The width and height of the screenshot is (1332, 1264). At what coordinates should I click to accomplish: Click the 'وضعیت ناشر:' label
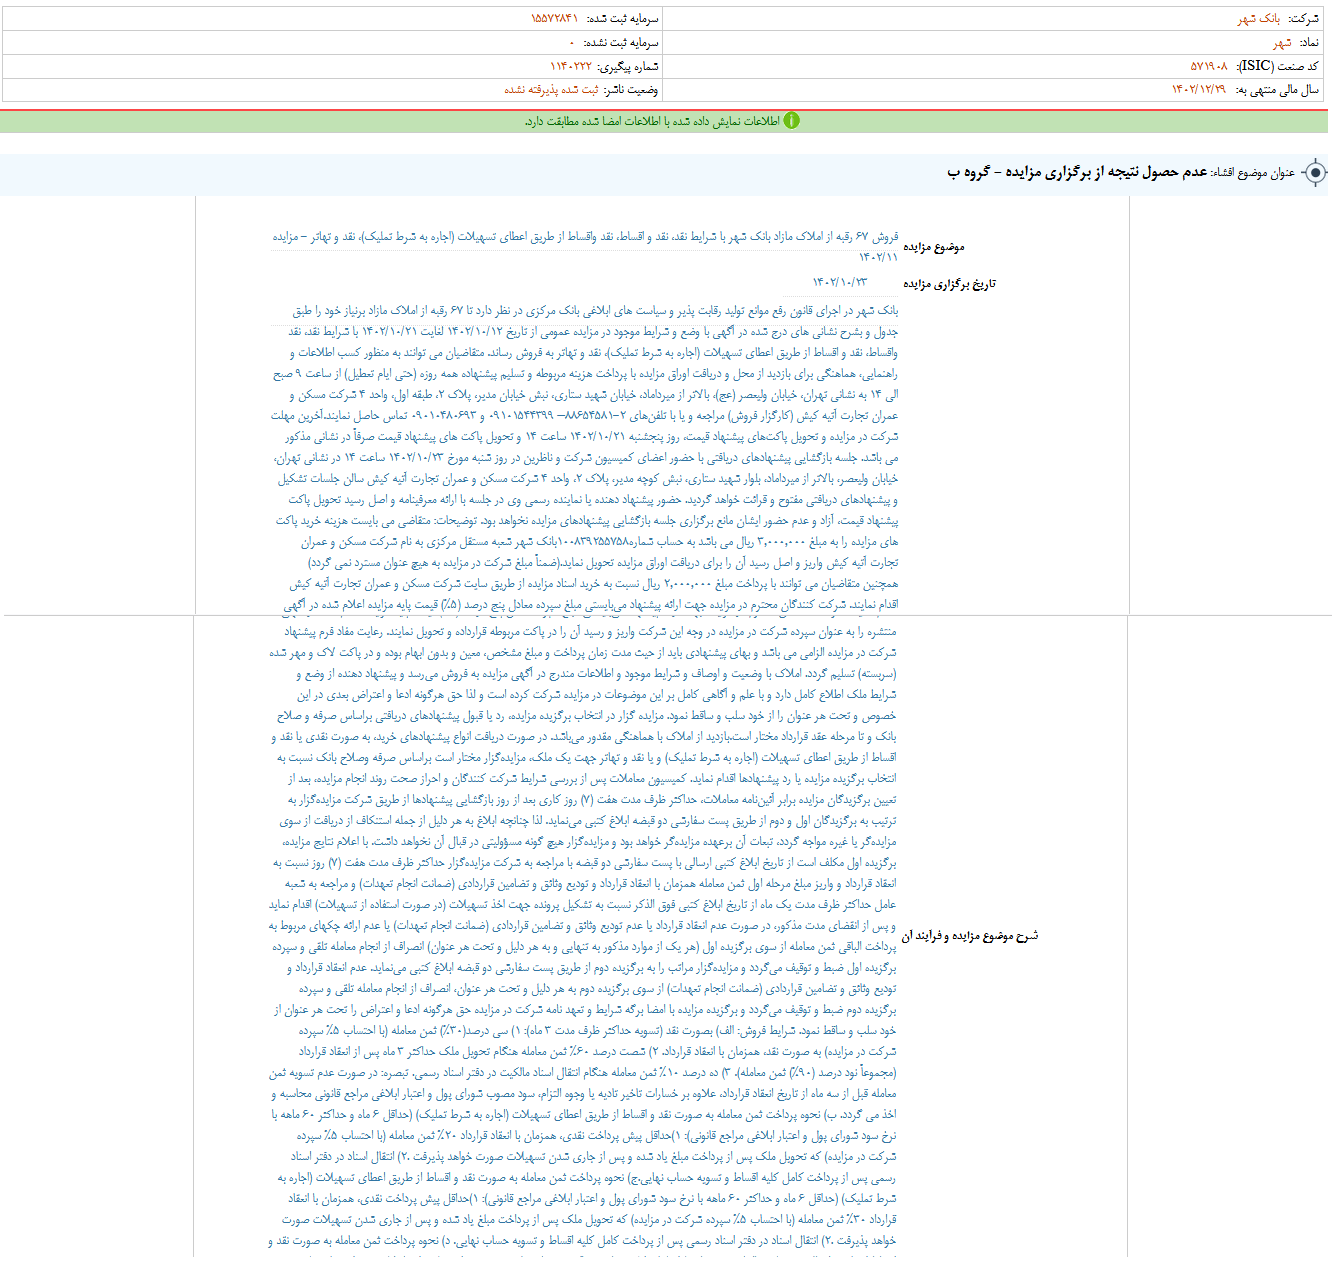[x=632, y=90]
